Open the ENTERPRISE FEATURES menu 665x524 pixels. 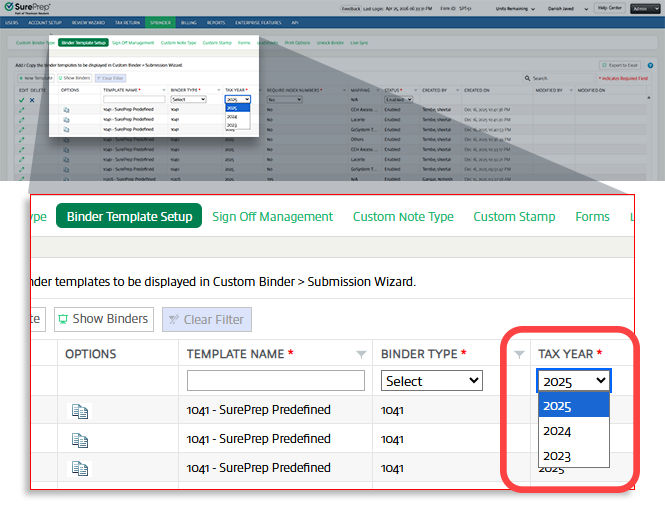pos(258,22)
